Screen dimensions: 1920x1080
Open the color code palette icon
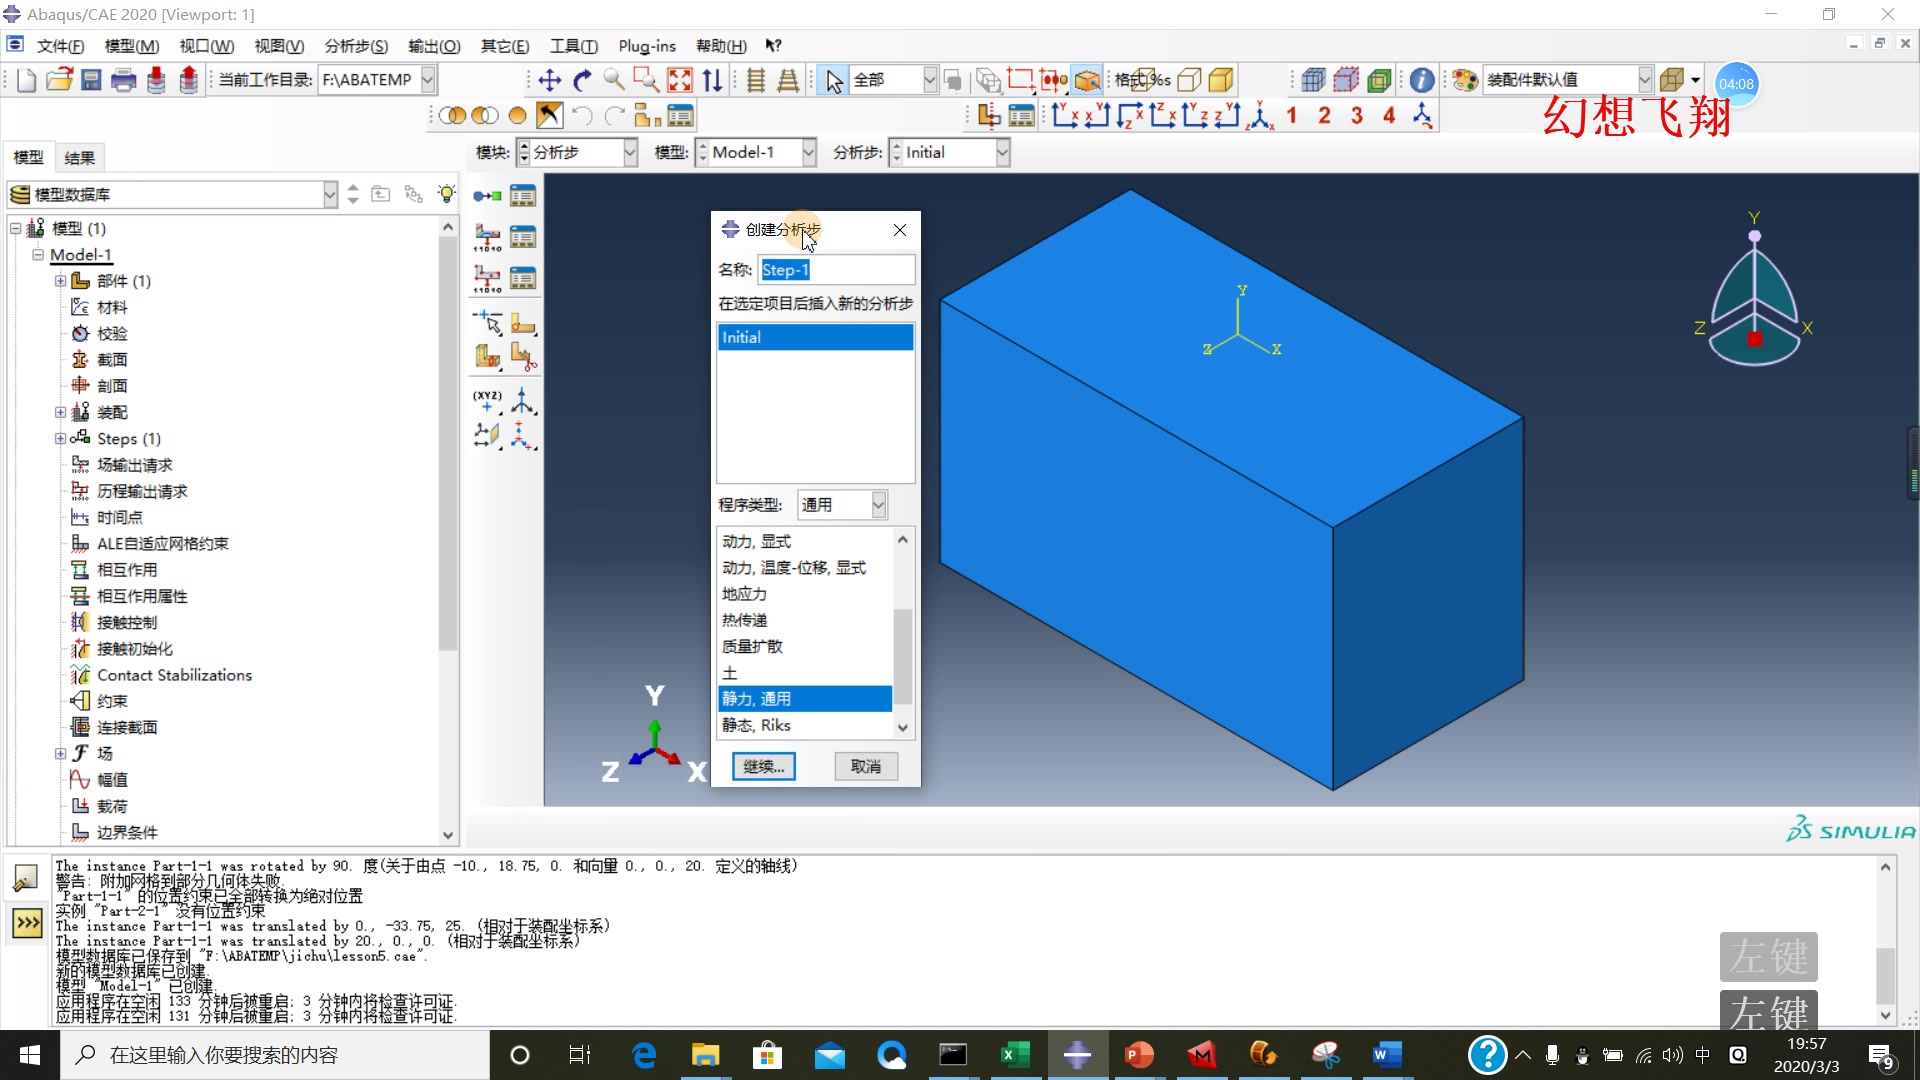(x=1465, y=80)
